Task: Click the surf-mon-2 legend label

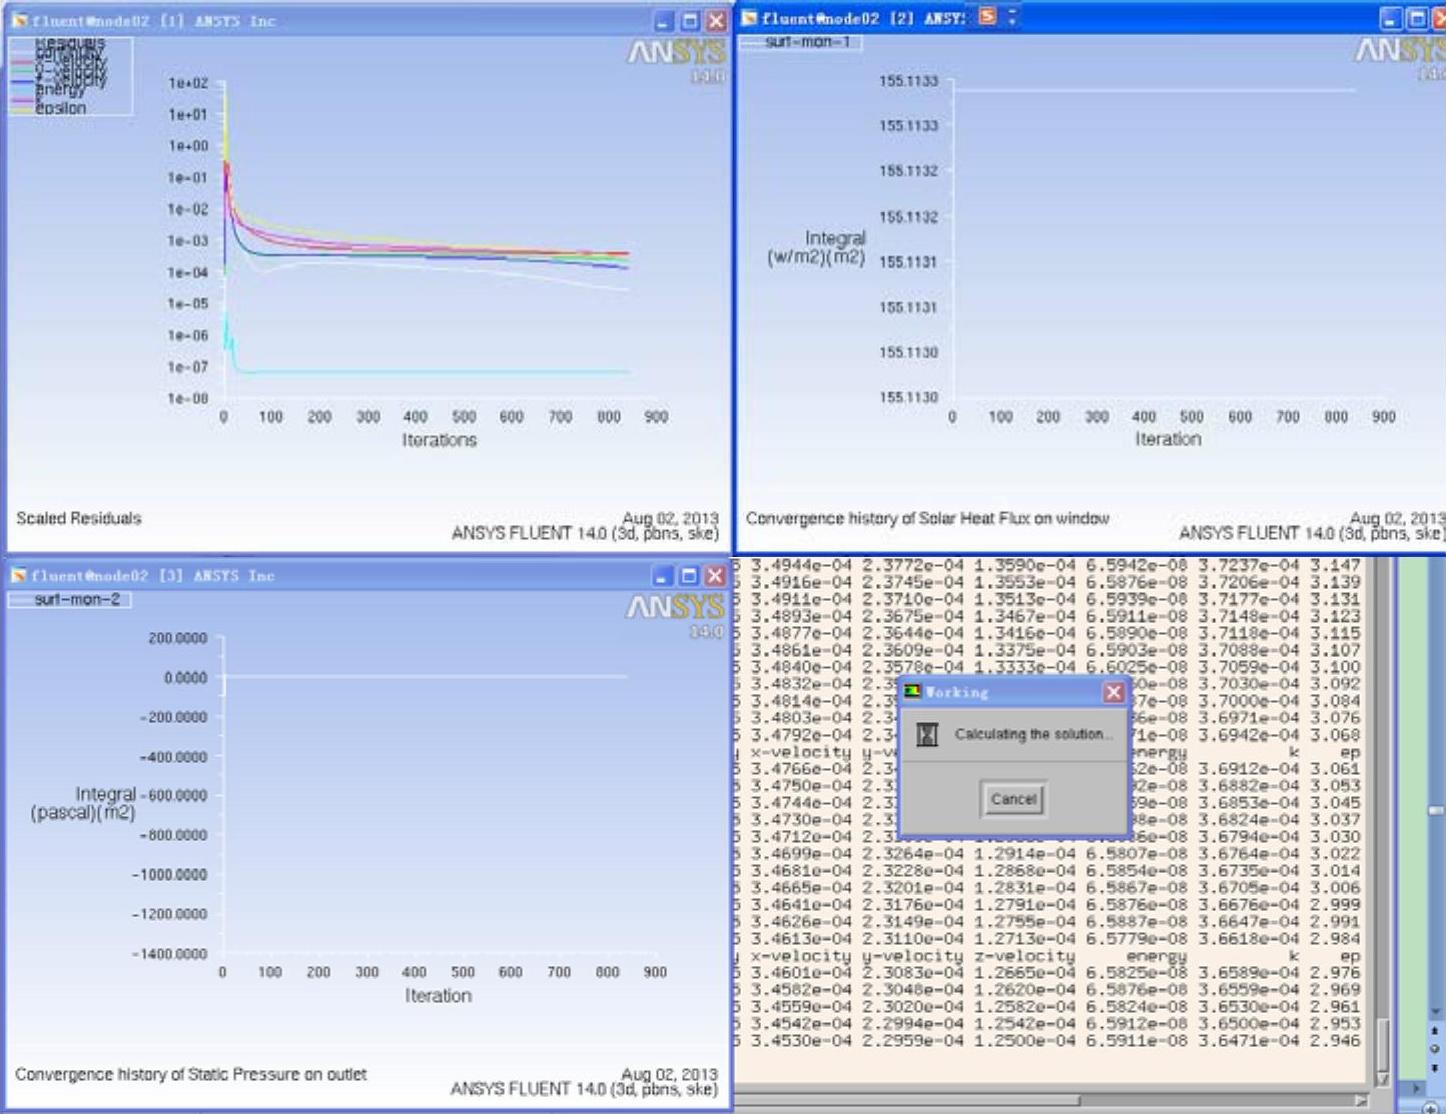Action: (70, 599)
